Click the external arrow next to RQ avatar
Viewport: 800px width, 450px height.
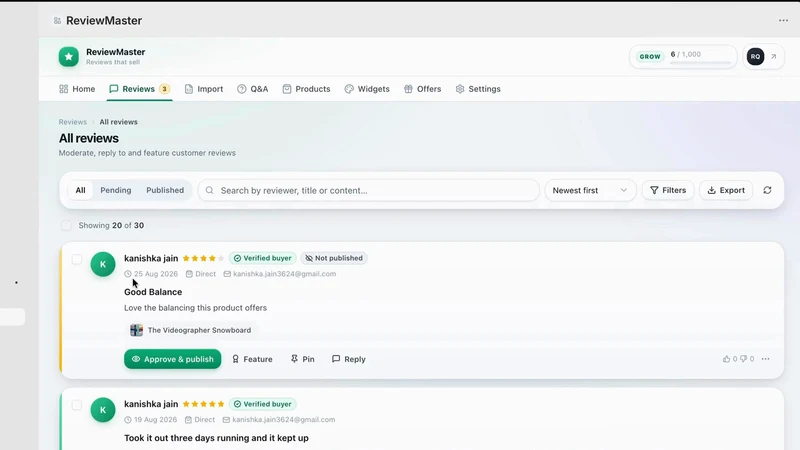point(773,57)
